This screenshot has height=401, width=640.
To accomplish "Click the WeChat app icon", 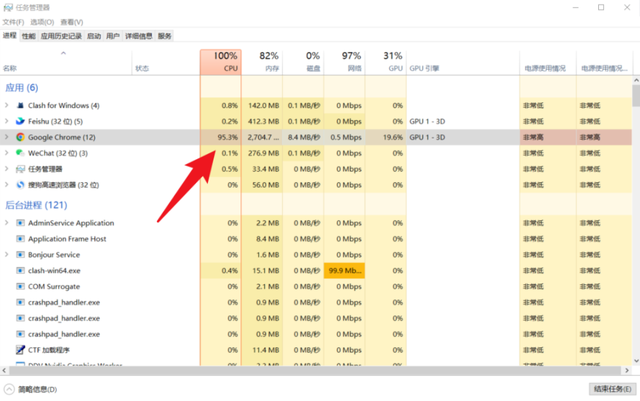I will coord(20,153).
